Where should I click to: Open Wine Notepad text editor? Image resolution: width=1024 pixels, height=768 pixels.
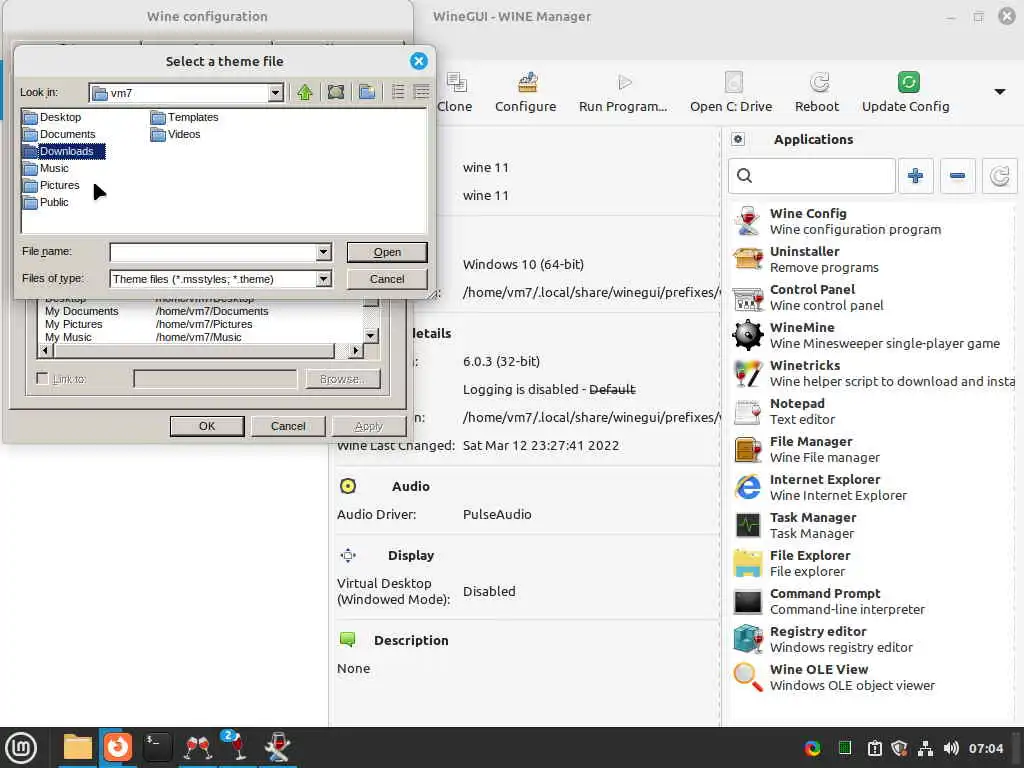(x=872, y=411)
